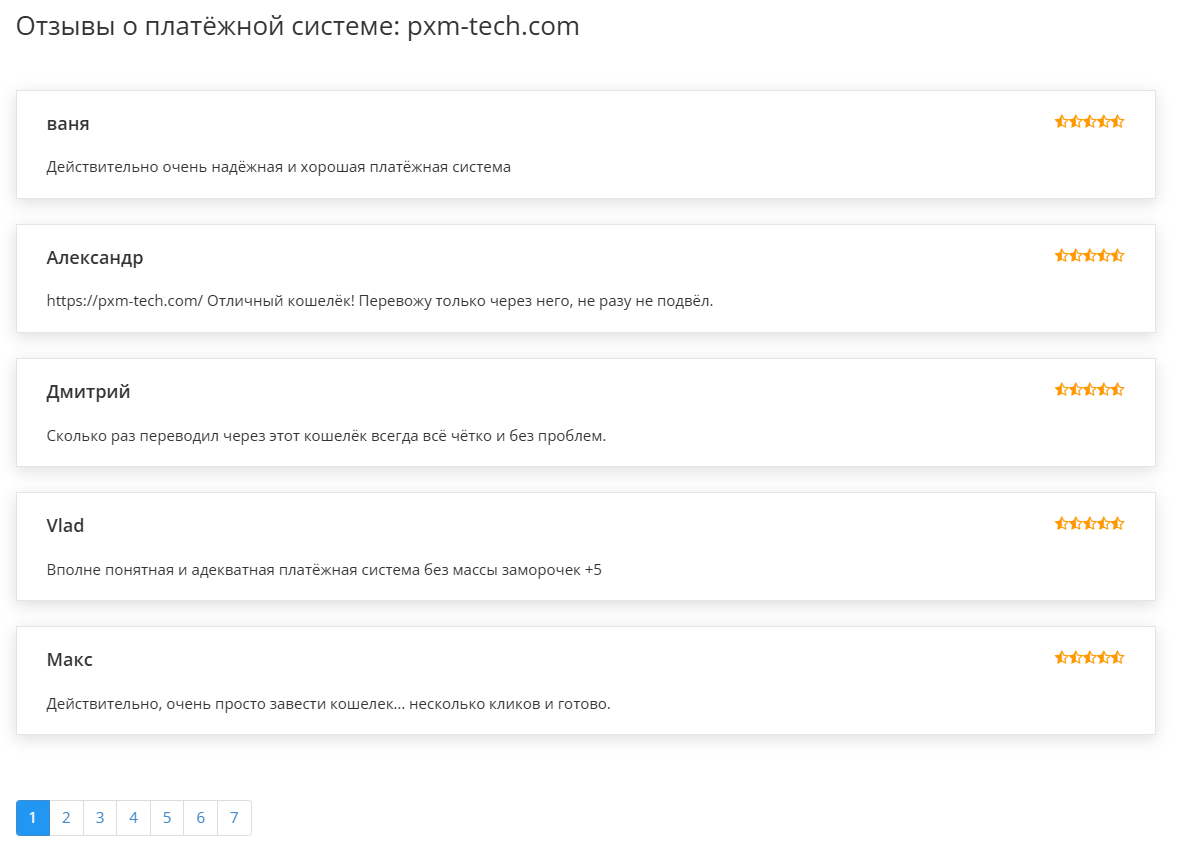Select page 6 in pagination
This screenshot has height=856, width=1177.
[200, 818]
